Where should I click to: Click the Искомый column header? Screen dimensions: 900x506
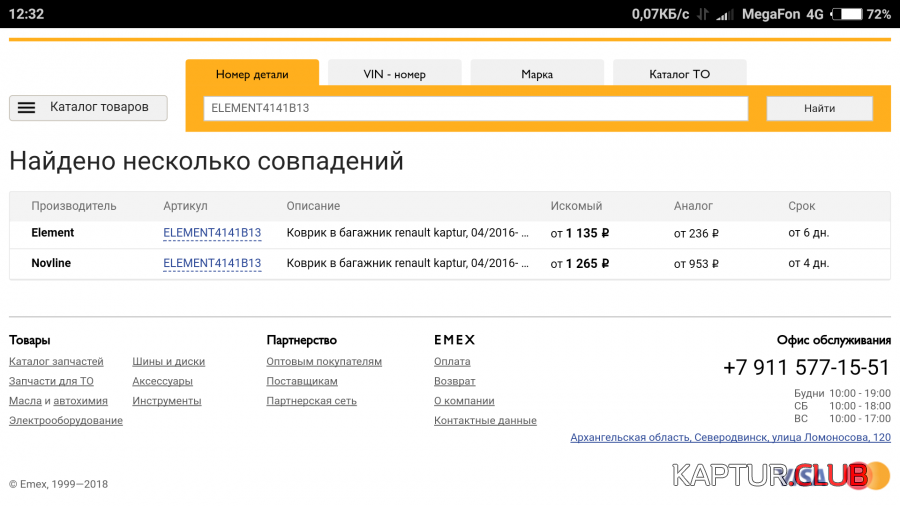coord(576,206)
